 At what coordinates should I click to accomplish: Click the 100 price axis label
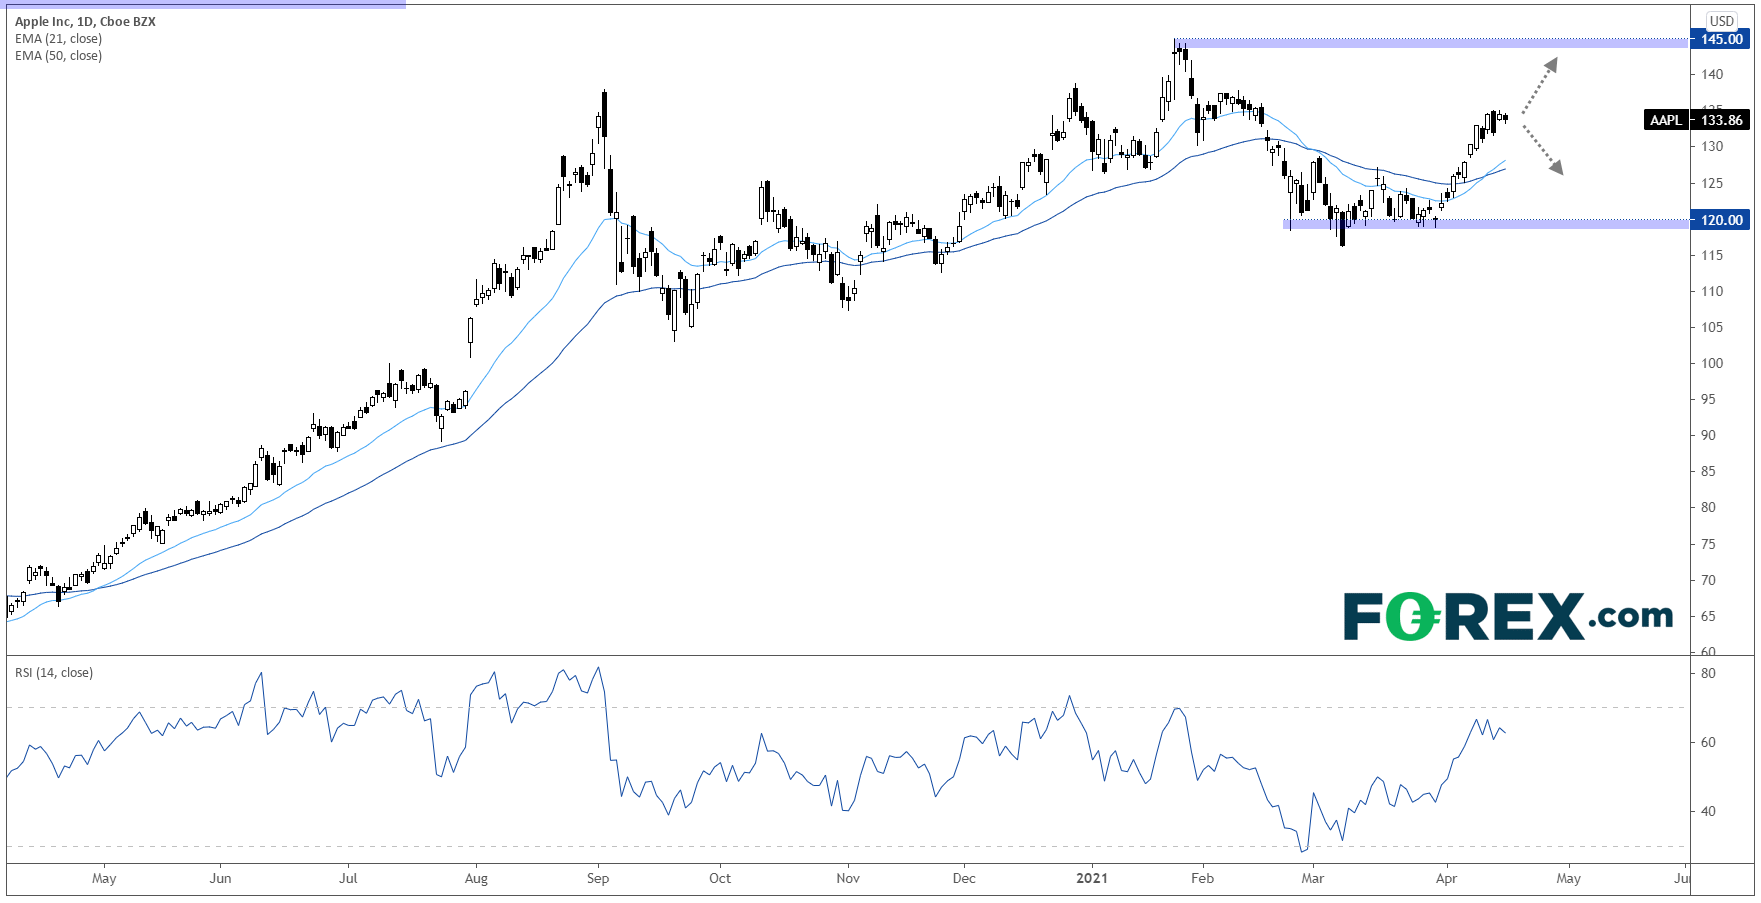click(x=1712, y=363)
